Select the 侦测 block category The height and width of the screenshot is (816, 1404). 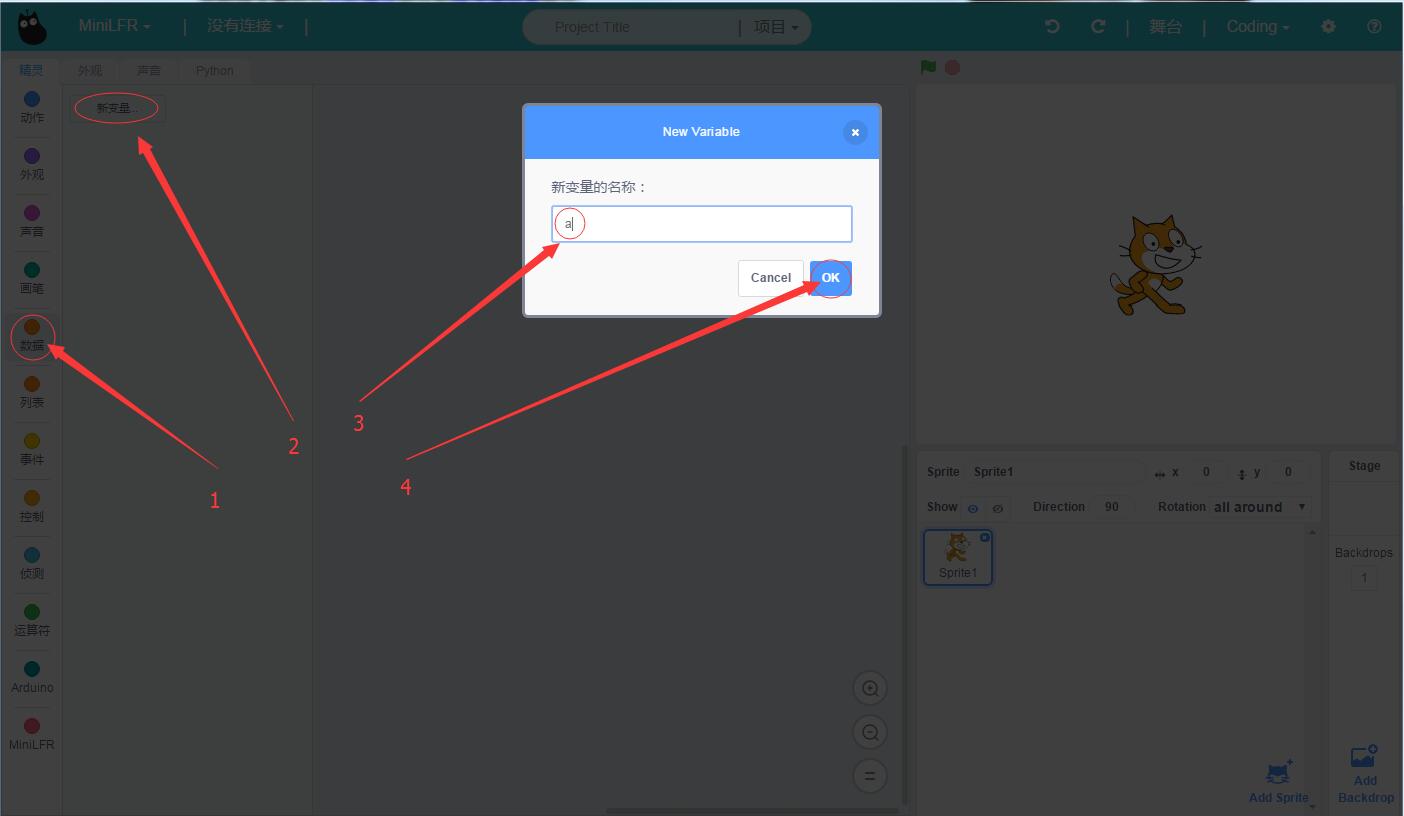[x=32, y=564]
